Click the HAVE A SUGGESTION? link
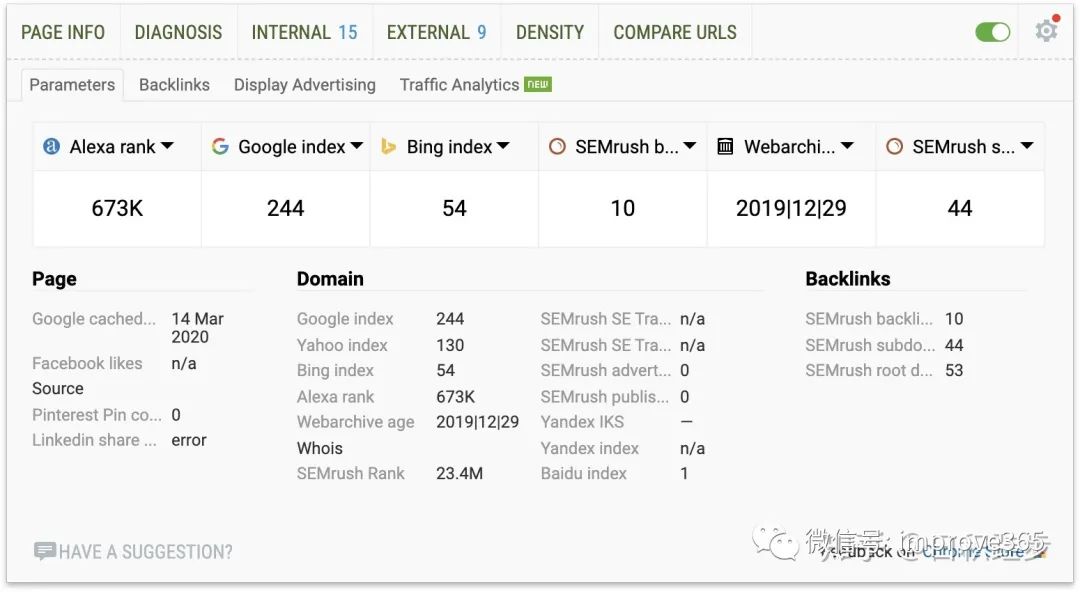This screenshot has width=1080, height=592. pyautogui.click(x=145, y=552)
